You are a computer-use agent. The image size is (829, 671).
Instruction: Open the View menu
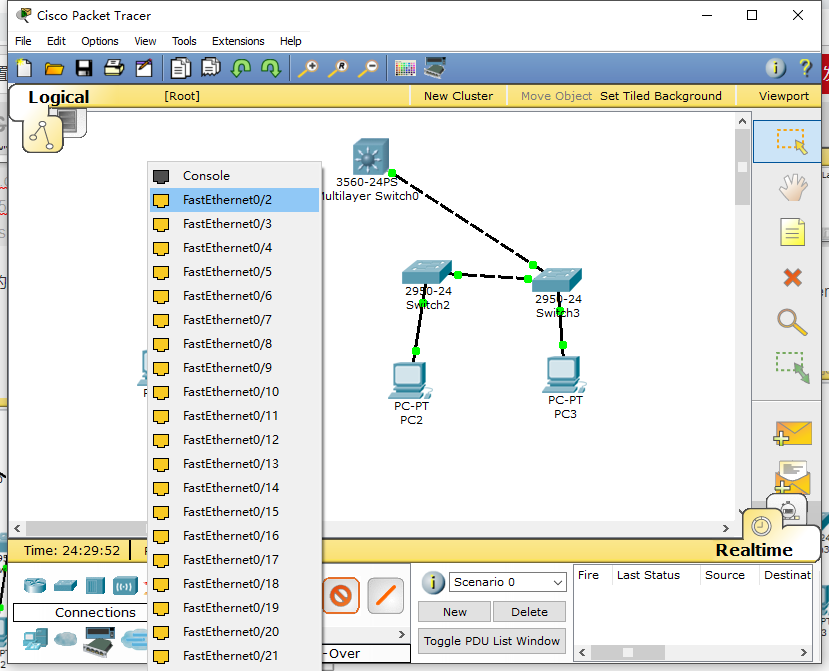(x=145, y=41)
